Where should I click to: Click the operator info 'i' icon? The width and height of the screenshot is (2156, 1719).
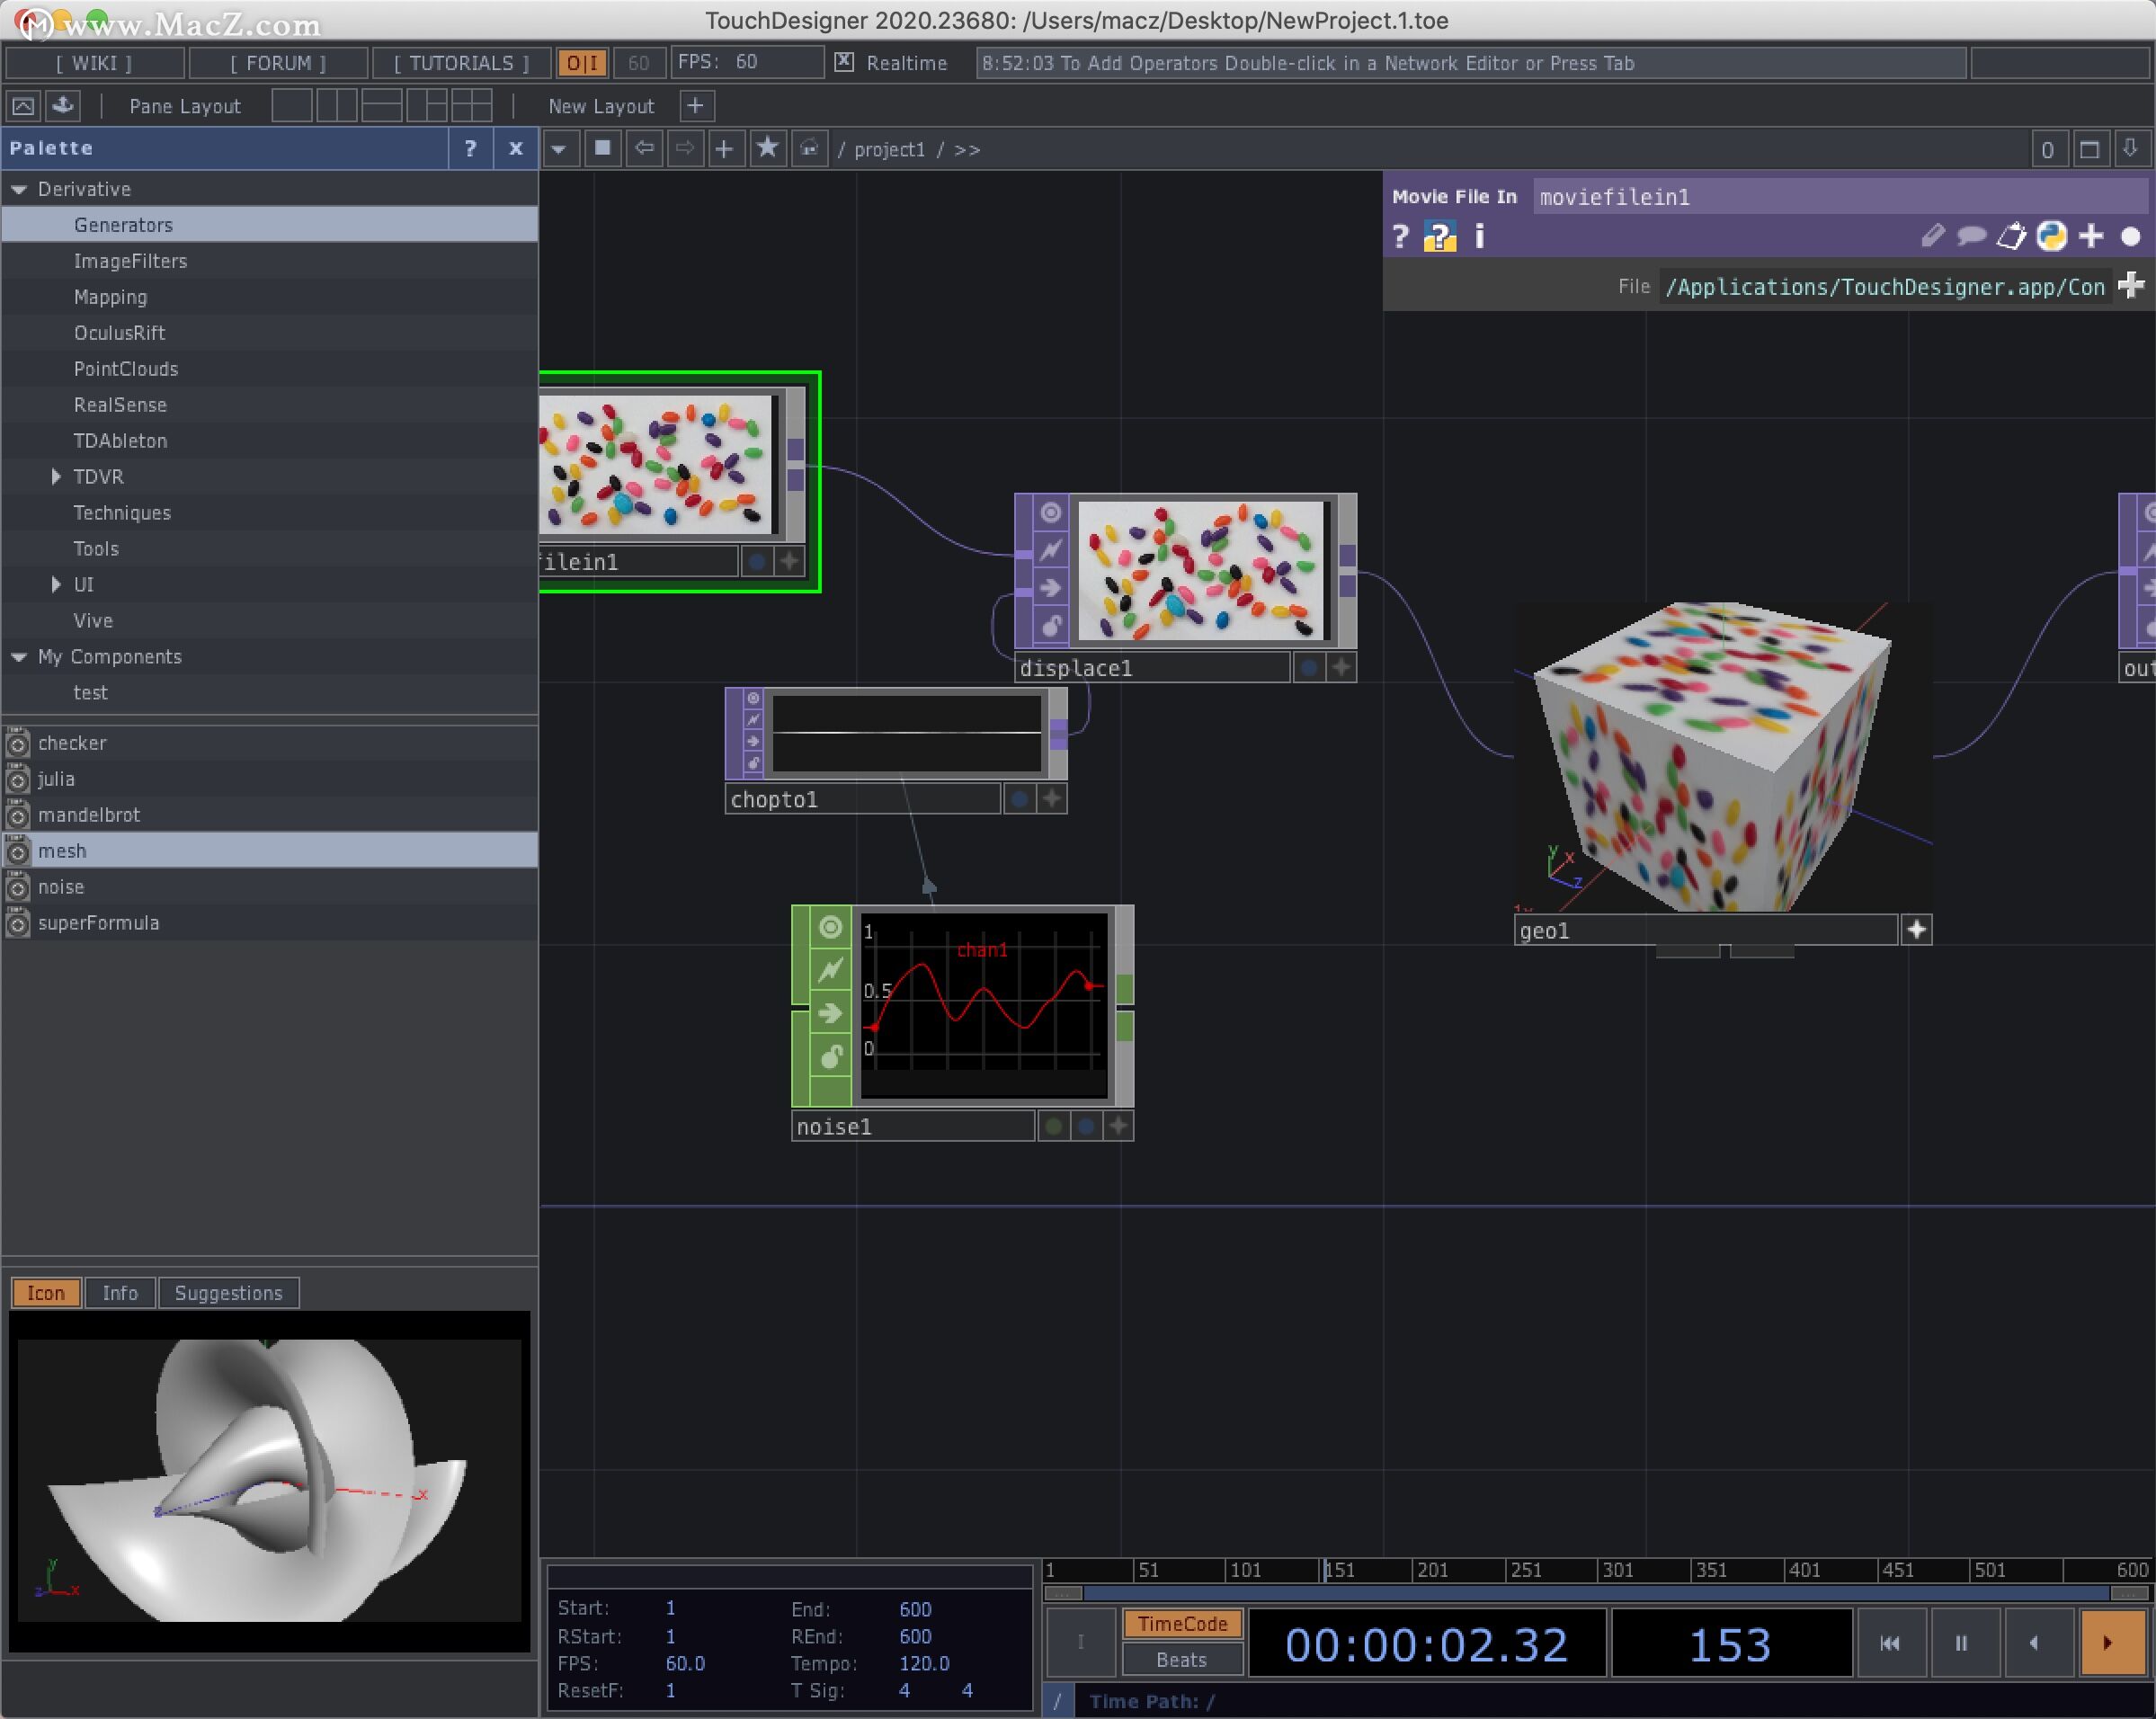(x=1479, y=237)
